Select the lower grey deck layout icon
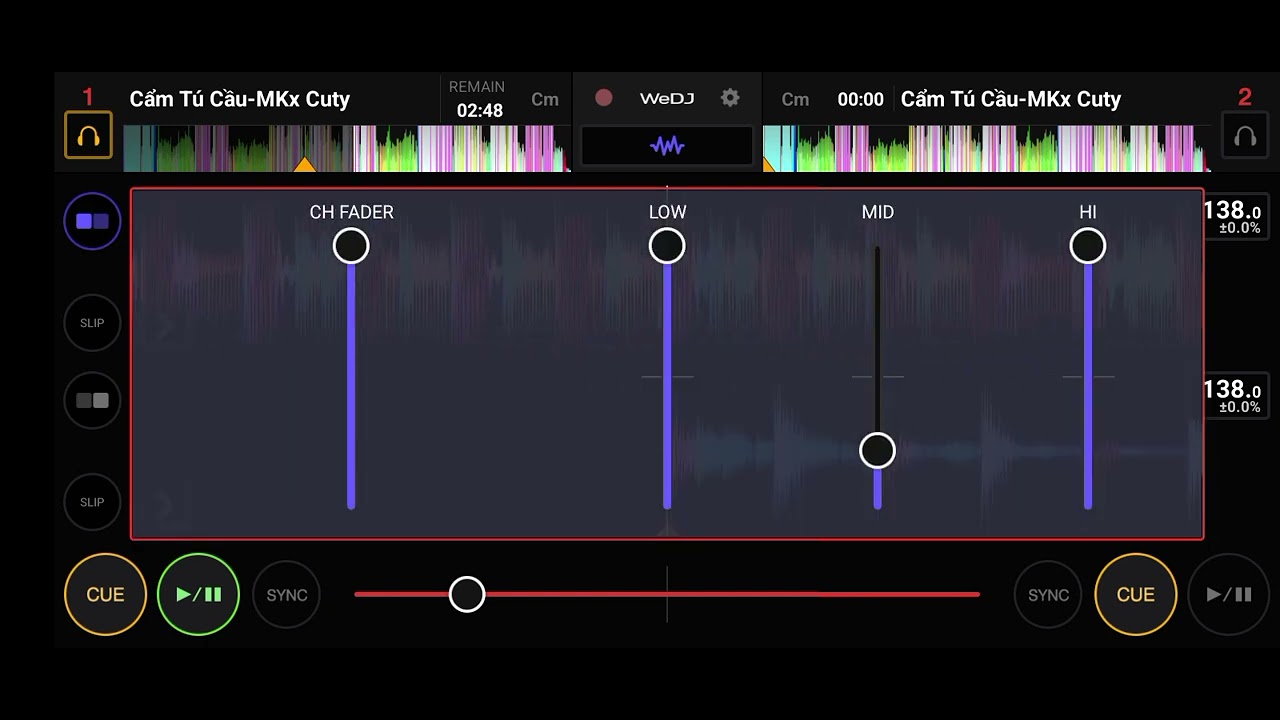Image resolution: width=1280 pixels, height=720 pixels. point(92,400)
